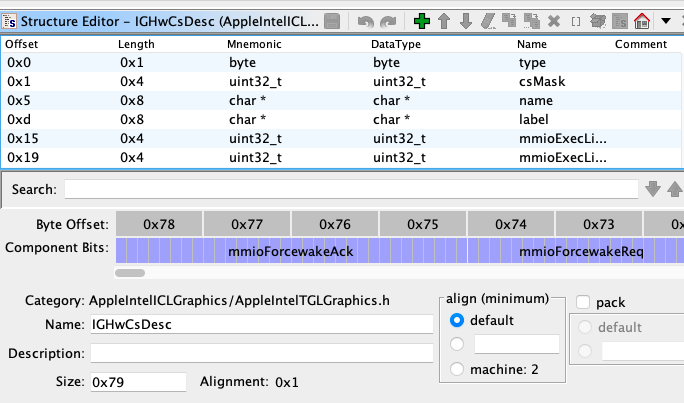
Task: Sort by the DataType column header
Action: (396, 44)
